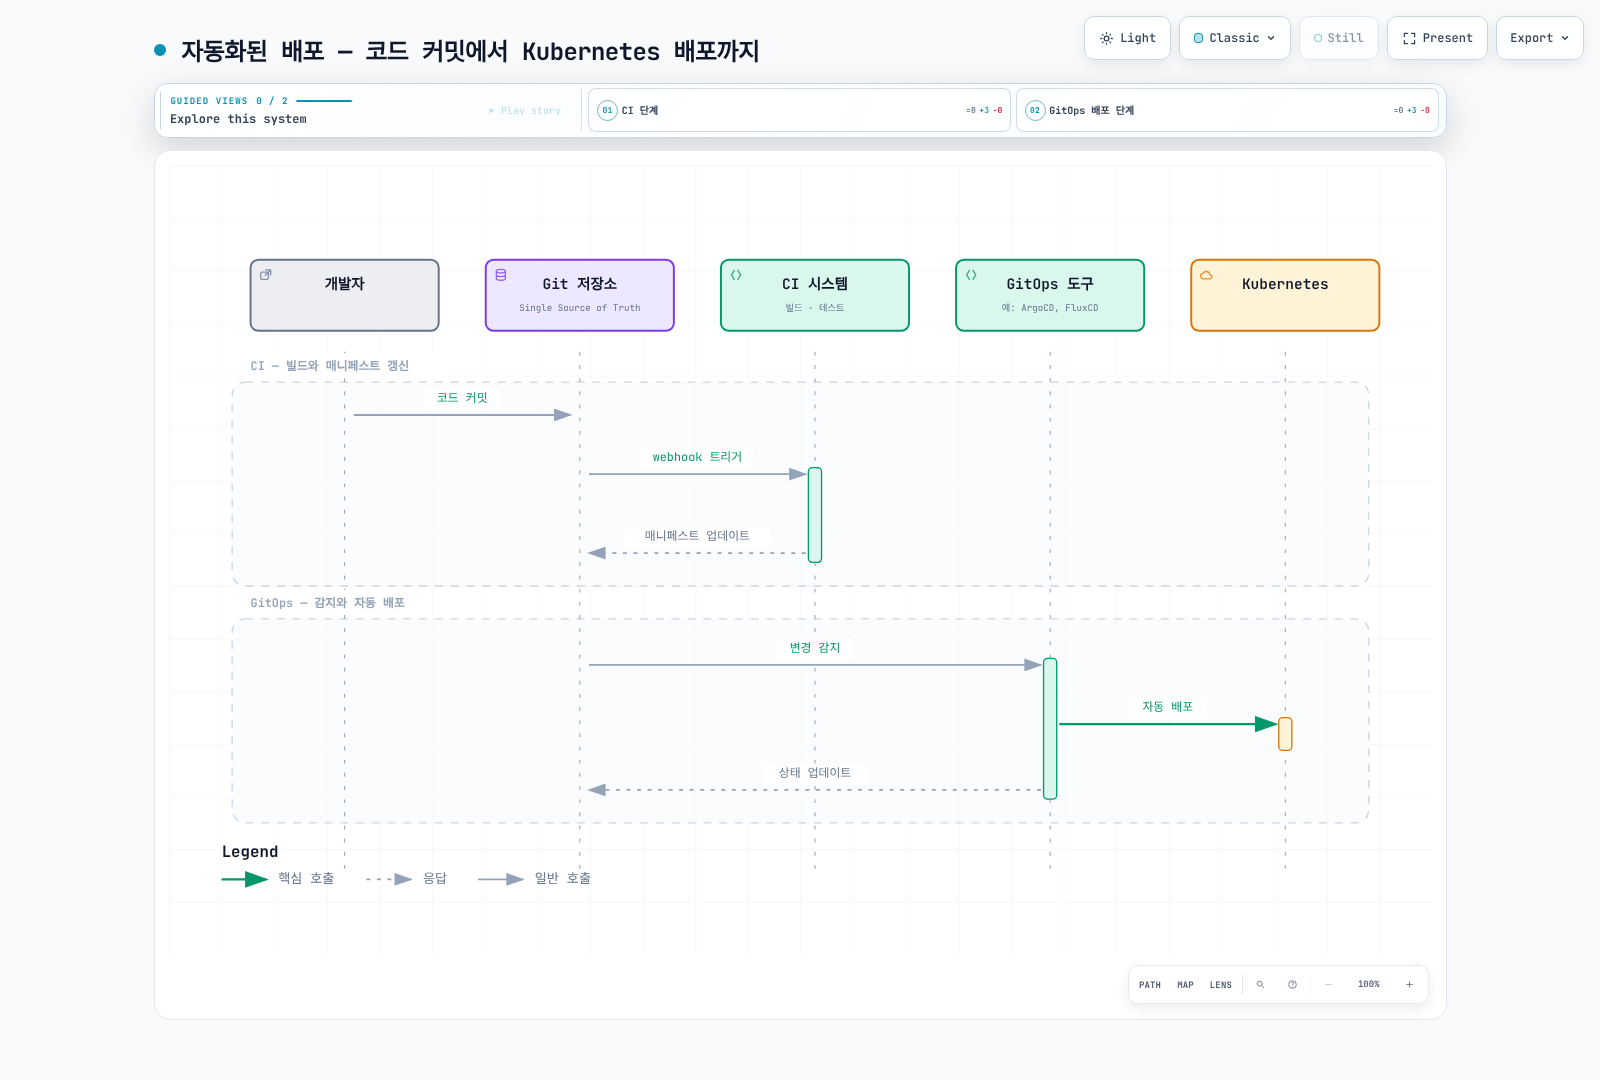Screen dimensions: 1600x1080
Task: Select the 매니페스트 업데이트 response label
Action: 697,536
